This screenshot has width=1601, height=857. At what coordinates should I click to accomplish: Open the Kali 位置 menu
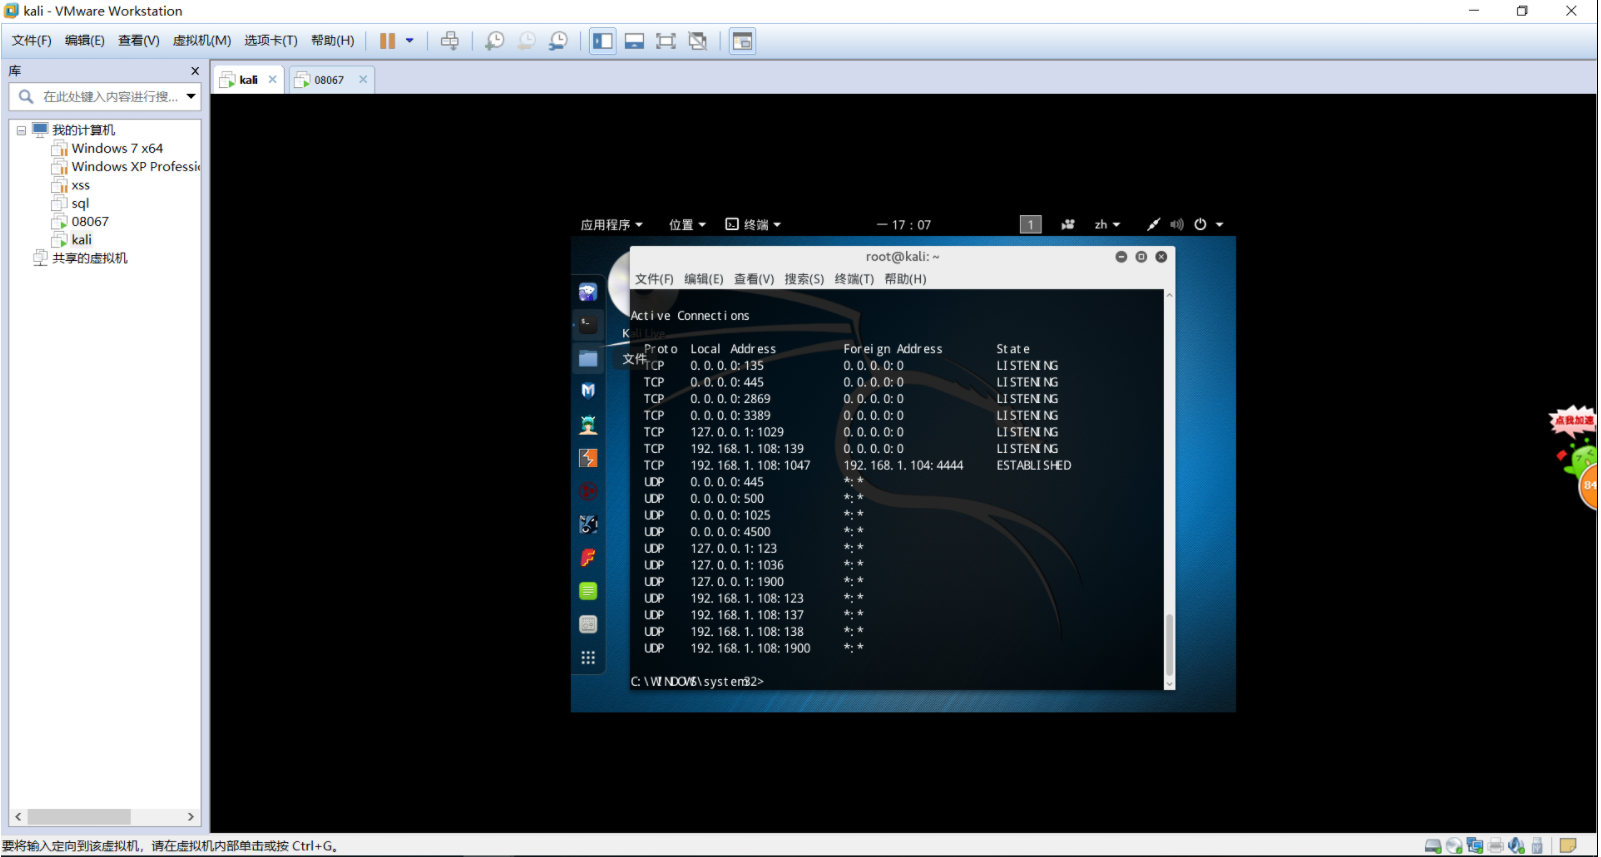(687, 225)
